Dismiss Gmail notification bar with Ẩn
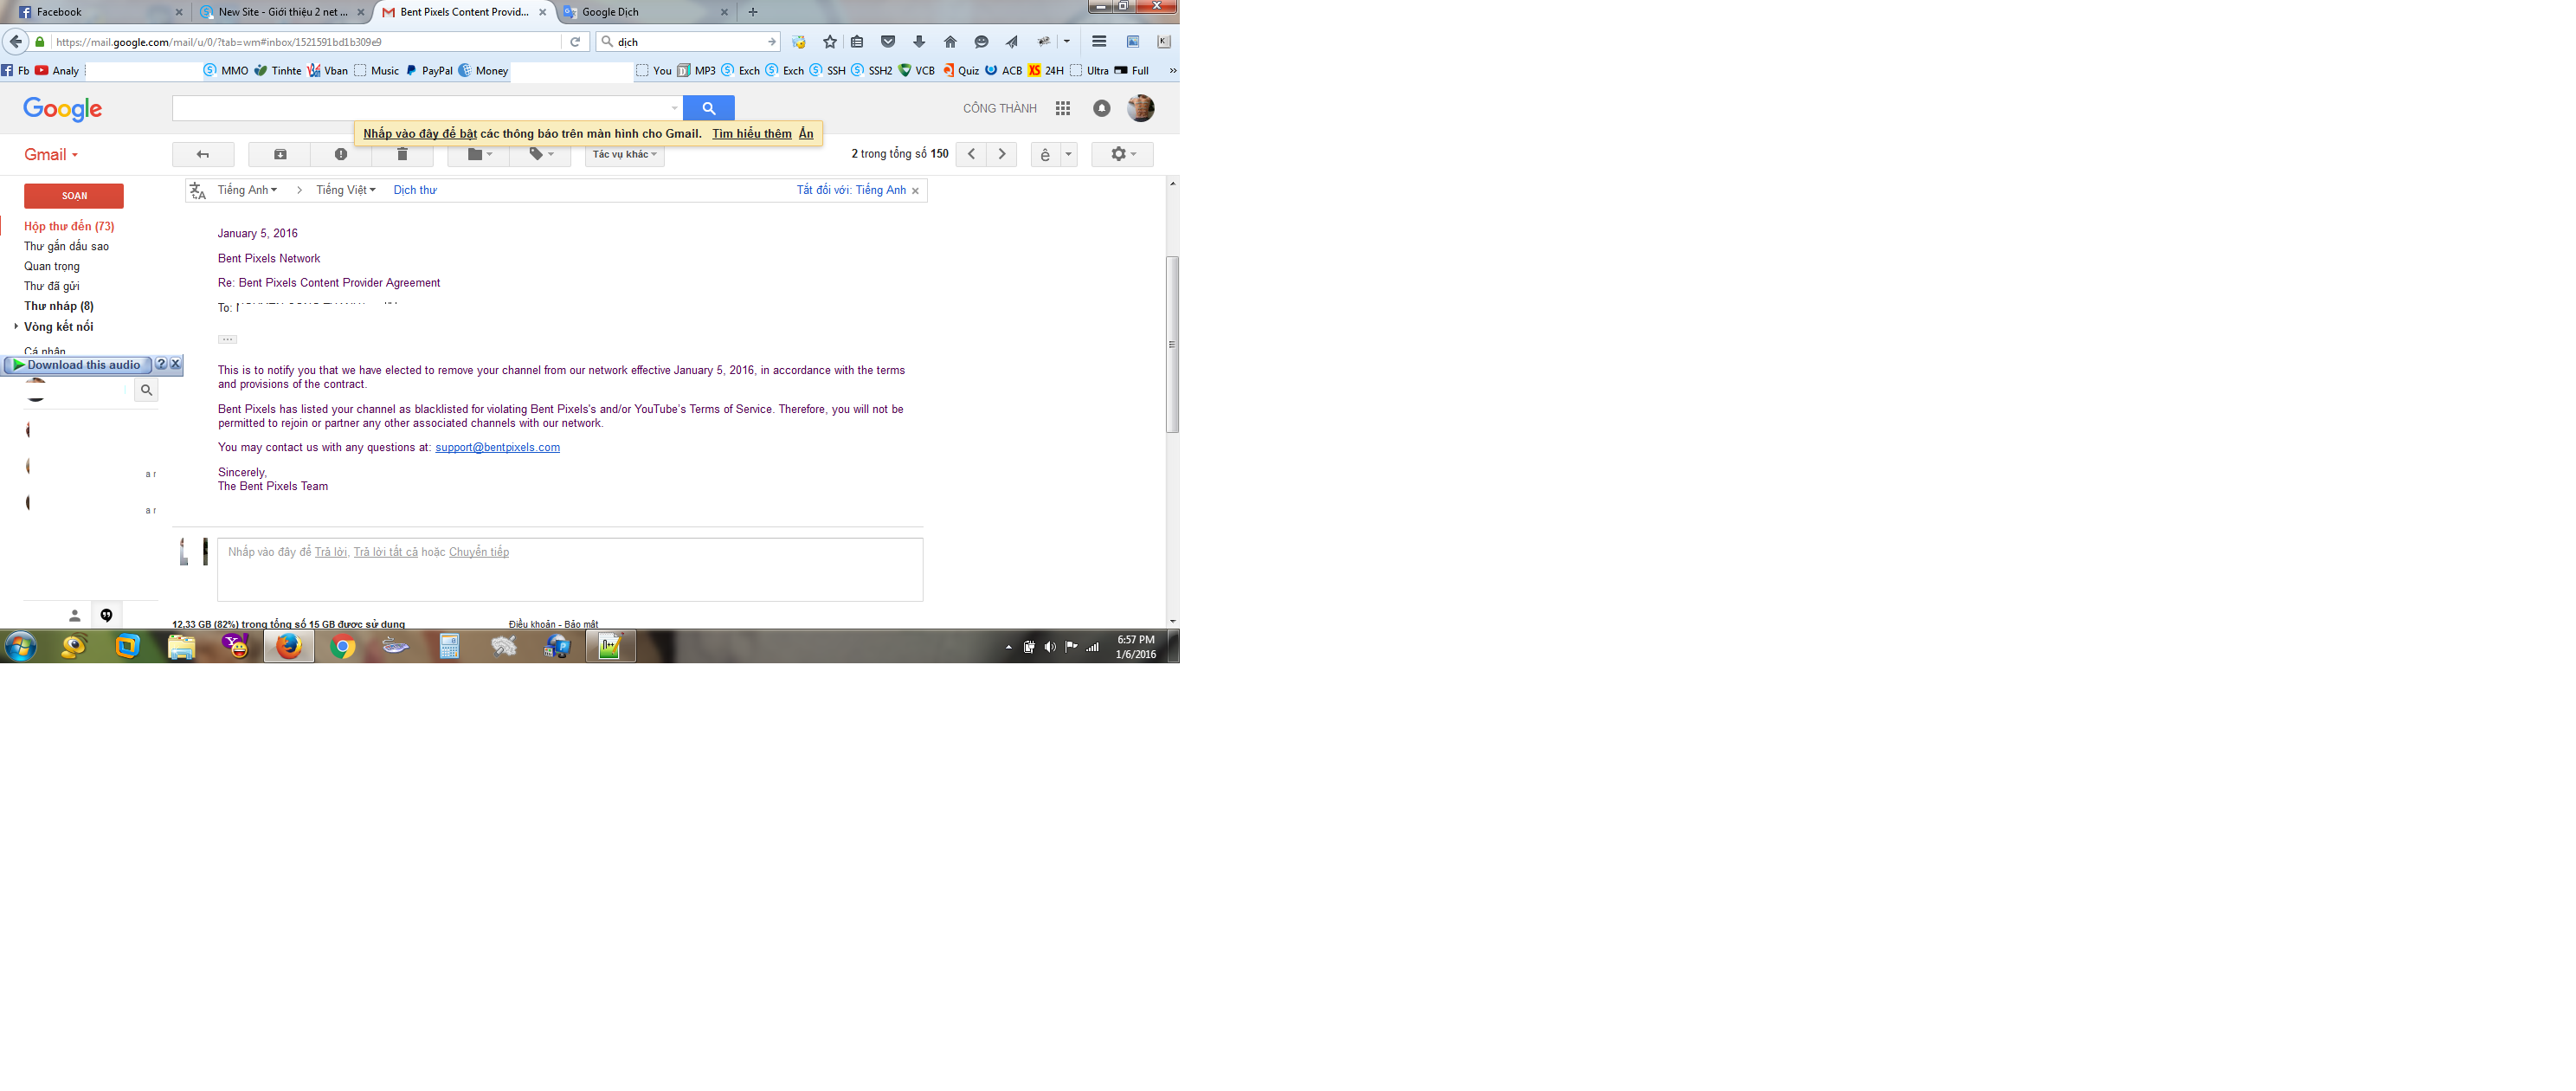The image size is (2576, 1091). pyautogui.click(x=805, y=134)
